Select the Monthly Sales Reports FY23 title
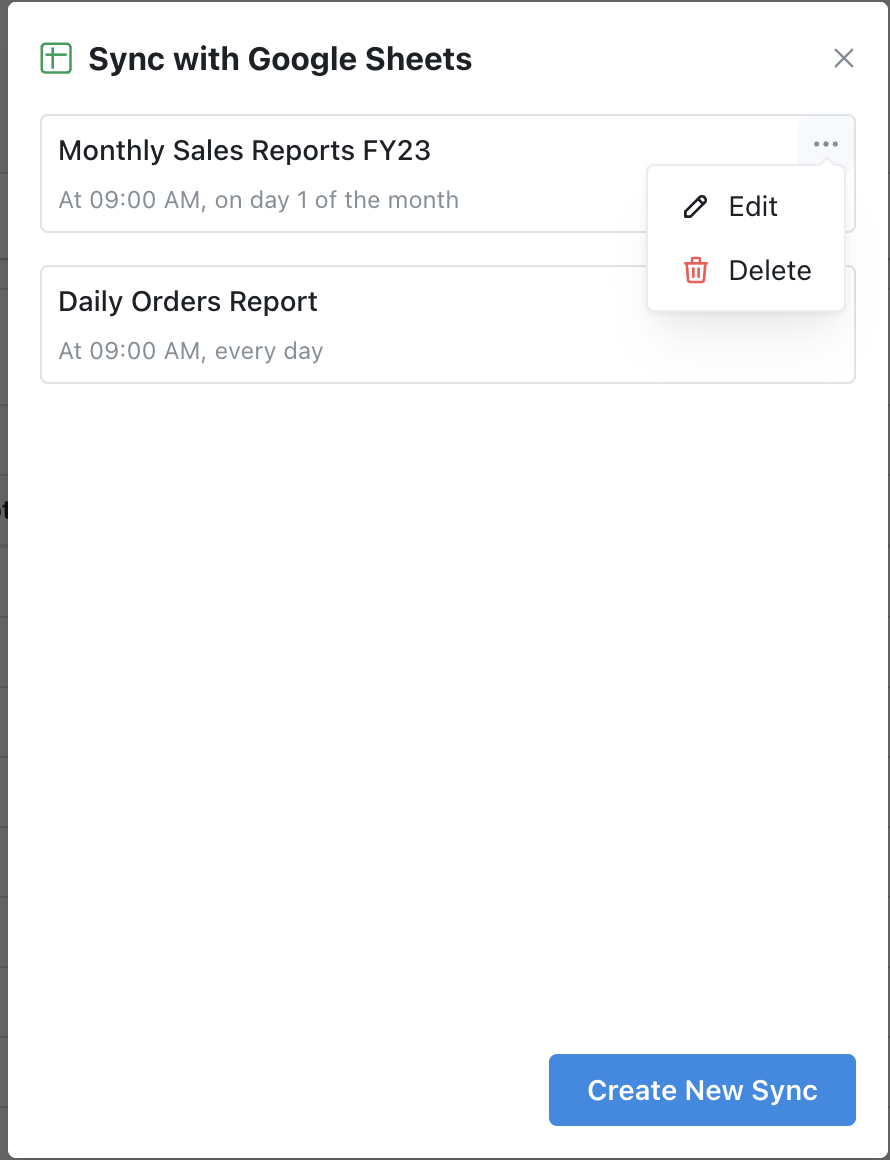Screen dimensions: 890x1160 coord(244,150)
